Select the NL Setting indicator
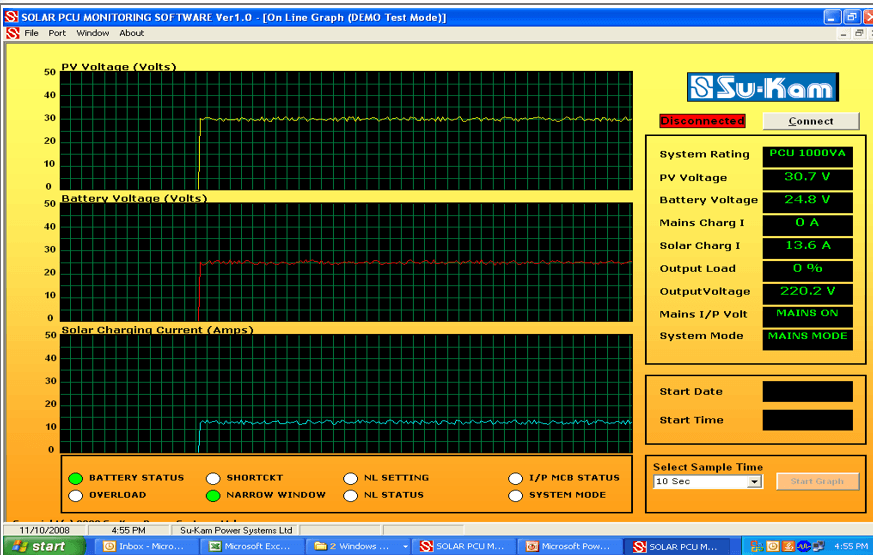The image size is (873, 555). (350, 478)
